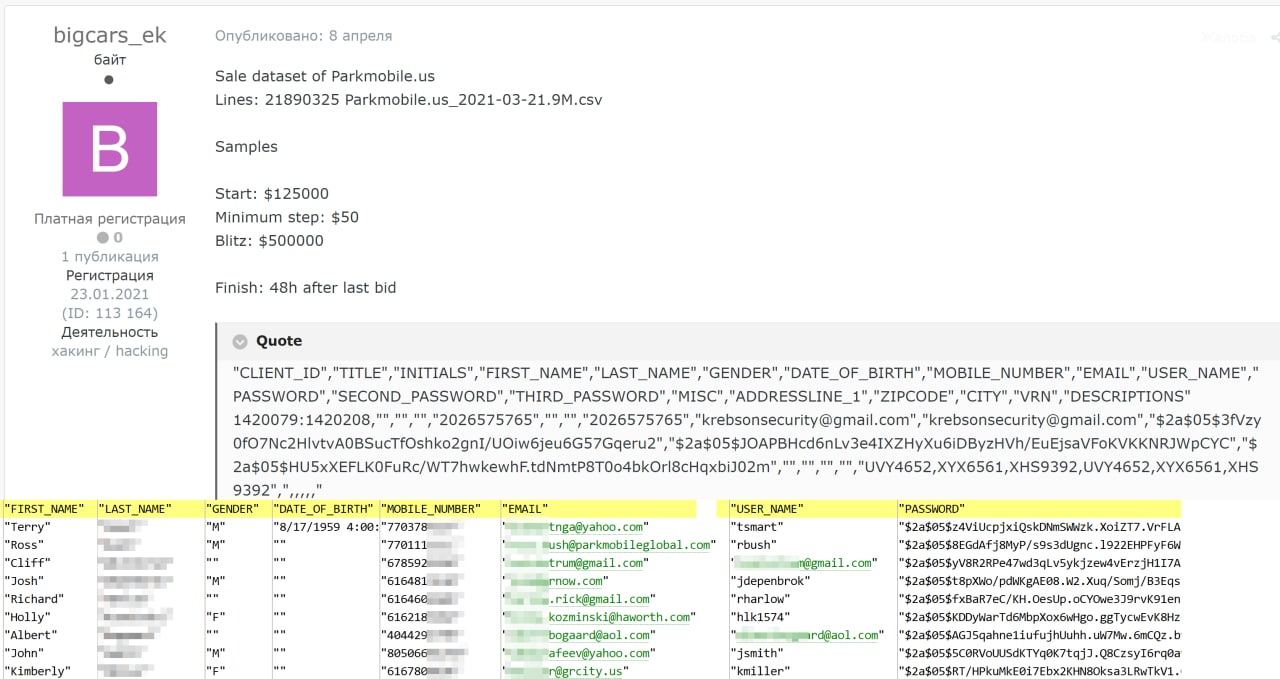Screen dimensions: 1280x679
Task: Select the username cell "jsmith"
Action: [757, 653]
